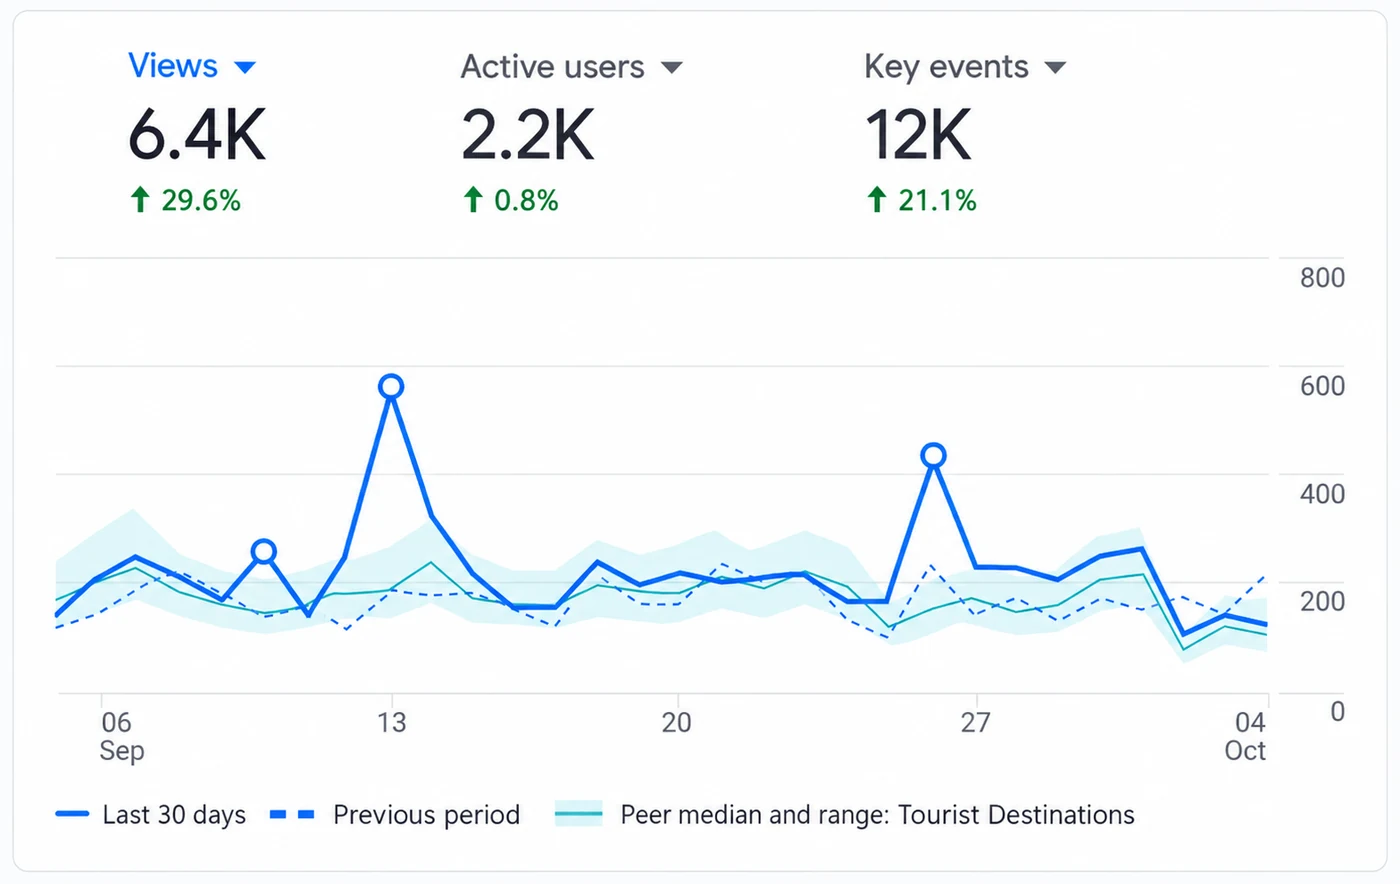
Task: Click the 29.6% views increase indicator
Action: coord(186,200)
